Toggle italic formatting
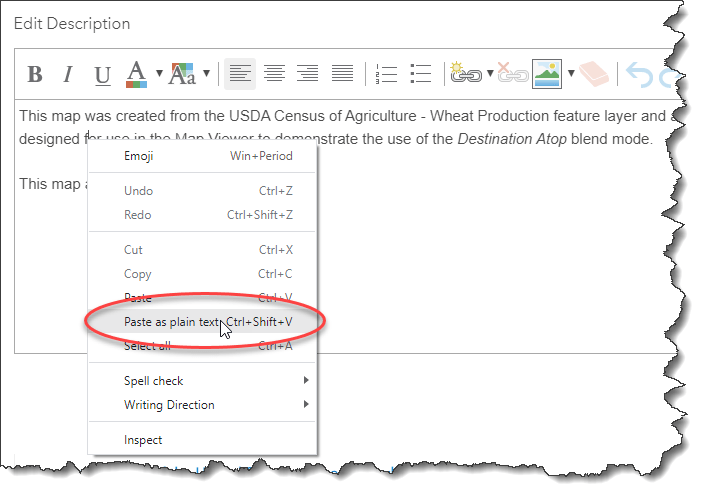The width and height of the screenshot is (709, 500). tap(68, 74)
